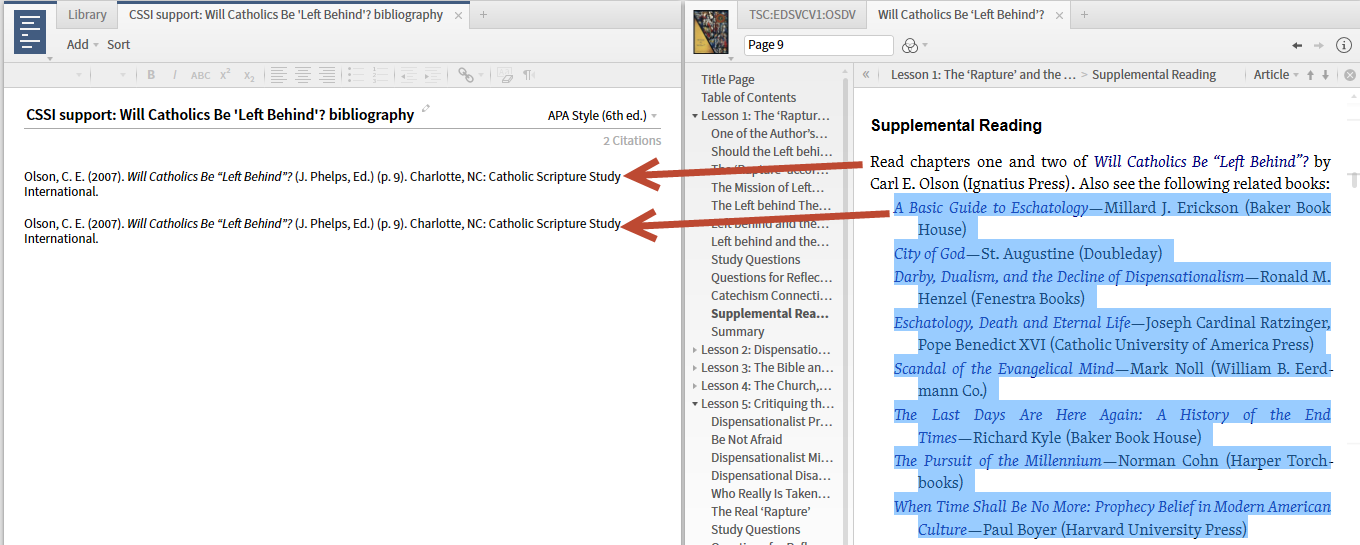Click the insert link chain icon

(465, 75)
